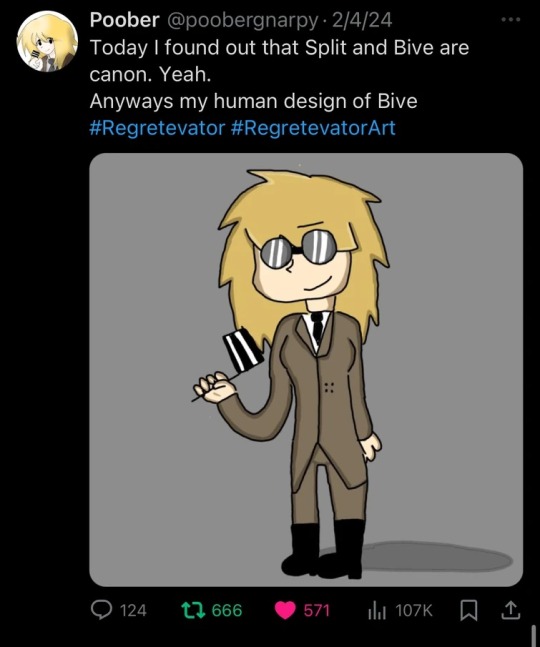The width and height of the screenshot is (540, 647).
Task: Toggle the green retweet icon
Action: click(x=193, y=610)
